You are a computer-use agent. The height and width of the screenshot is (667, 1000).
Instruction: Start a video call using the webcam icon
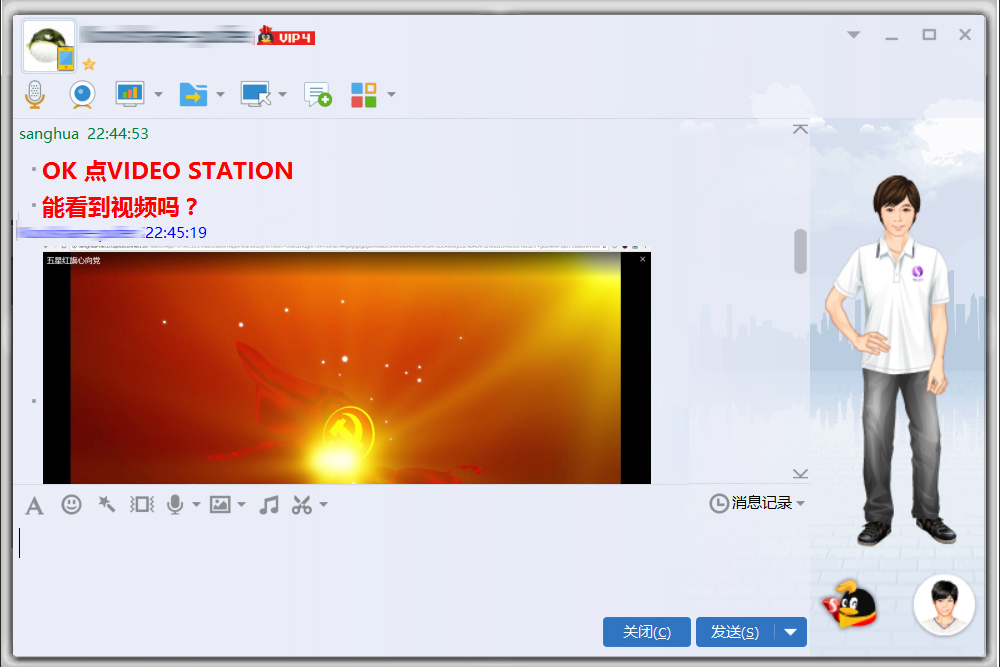81,94
